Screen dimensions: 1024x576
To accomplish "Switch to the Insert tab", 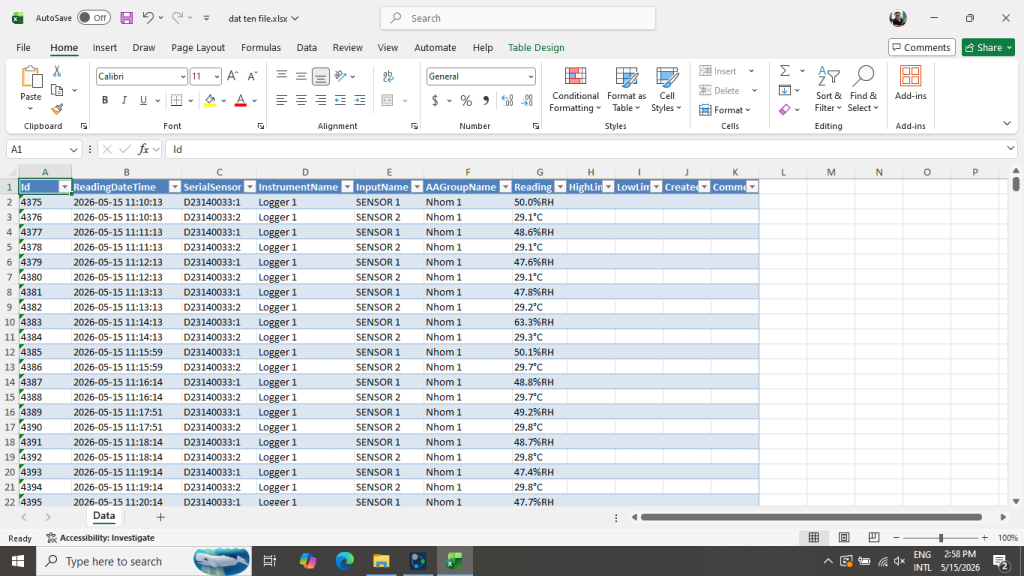I will 104,48.
